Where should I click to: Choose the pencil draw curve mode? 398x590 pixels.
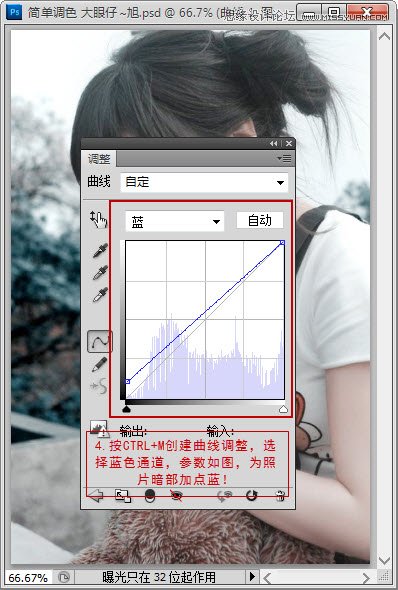click(x=99, y=364)
